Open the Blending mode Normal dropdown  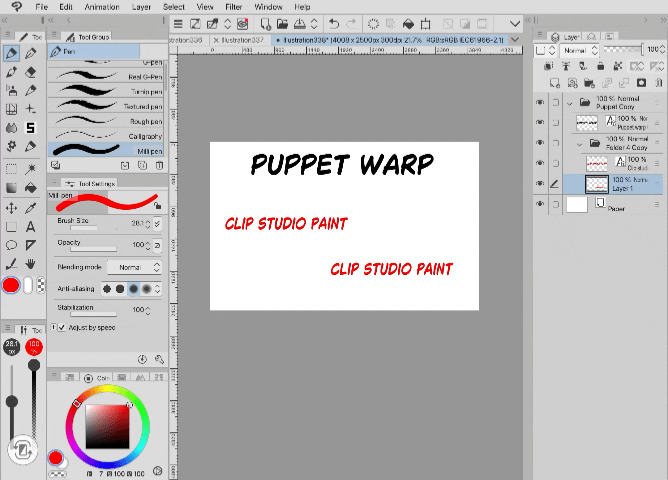coord(134,267)
